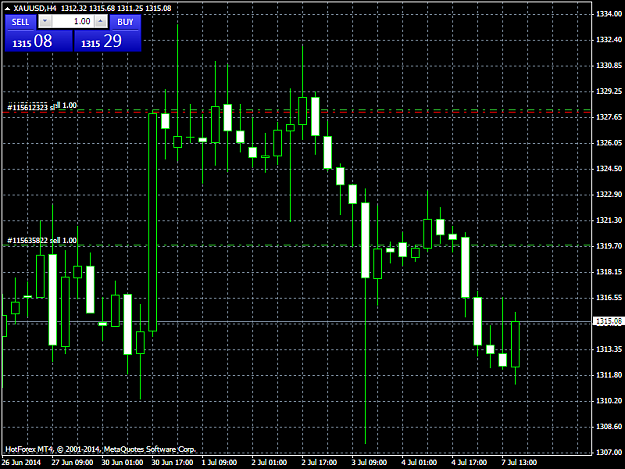Click the 7 Jul 13:00 time axis label

coord(519,462)
